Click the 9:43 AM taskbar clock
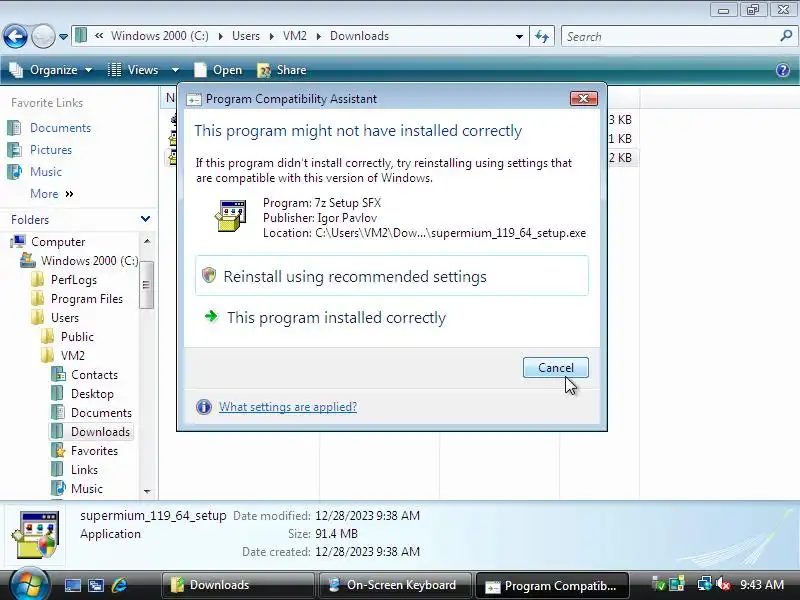Viewport: 800px width, 600px height. pos(762,585)
